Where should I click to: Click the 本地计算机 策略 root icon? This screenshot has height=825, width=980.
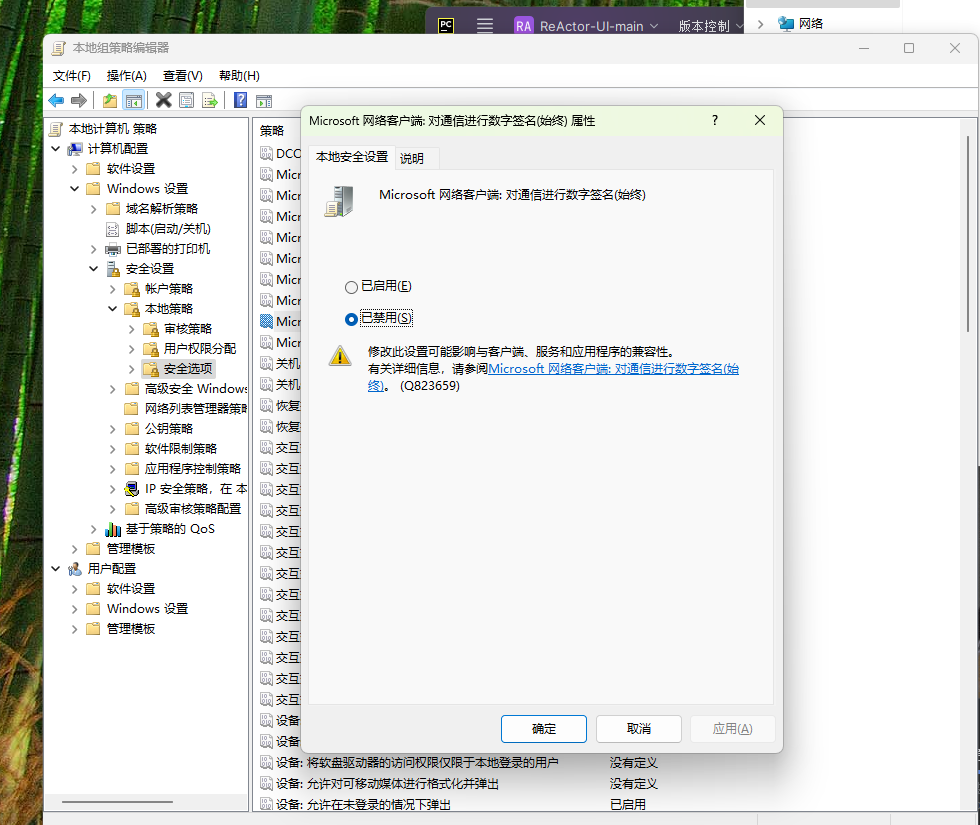pyautogui.click(x=56, y=129)
